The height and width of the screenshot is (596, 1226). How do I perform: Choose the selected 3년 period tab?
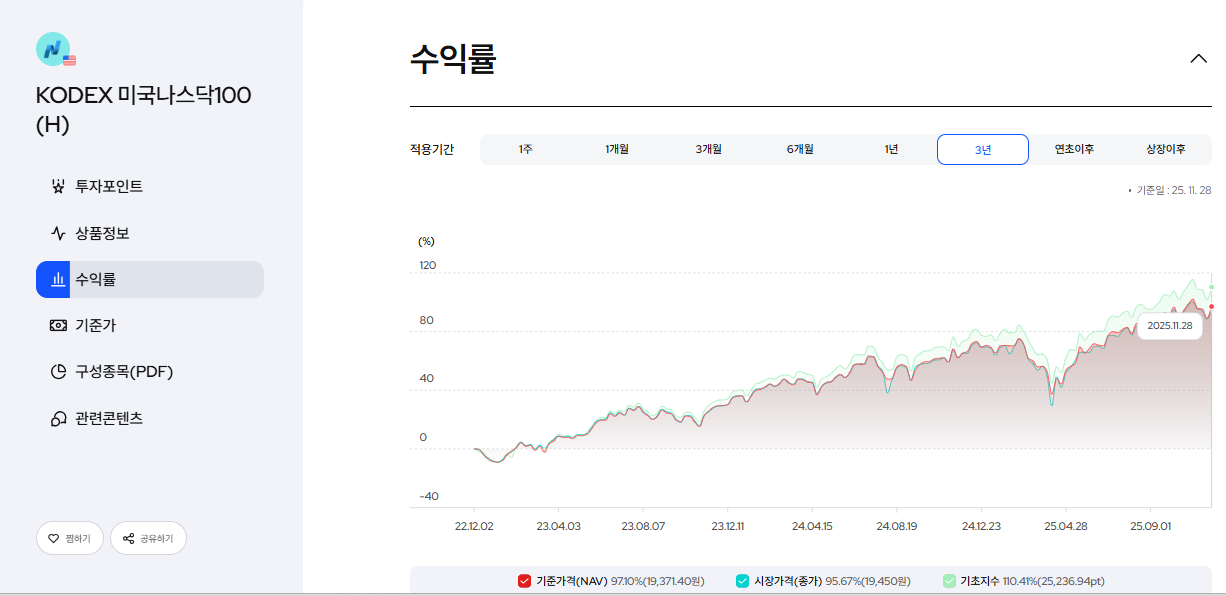pos(983,149)
